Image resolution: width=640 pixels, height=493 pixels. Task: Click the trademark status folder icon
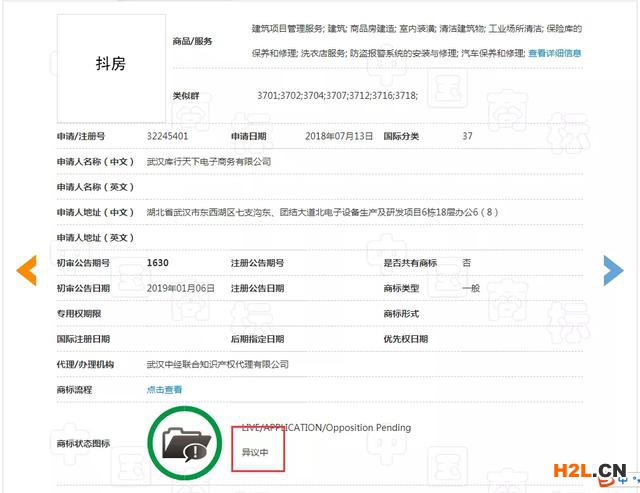point(185,443)
